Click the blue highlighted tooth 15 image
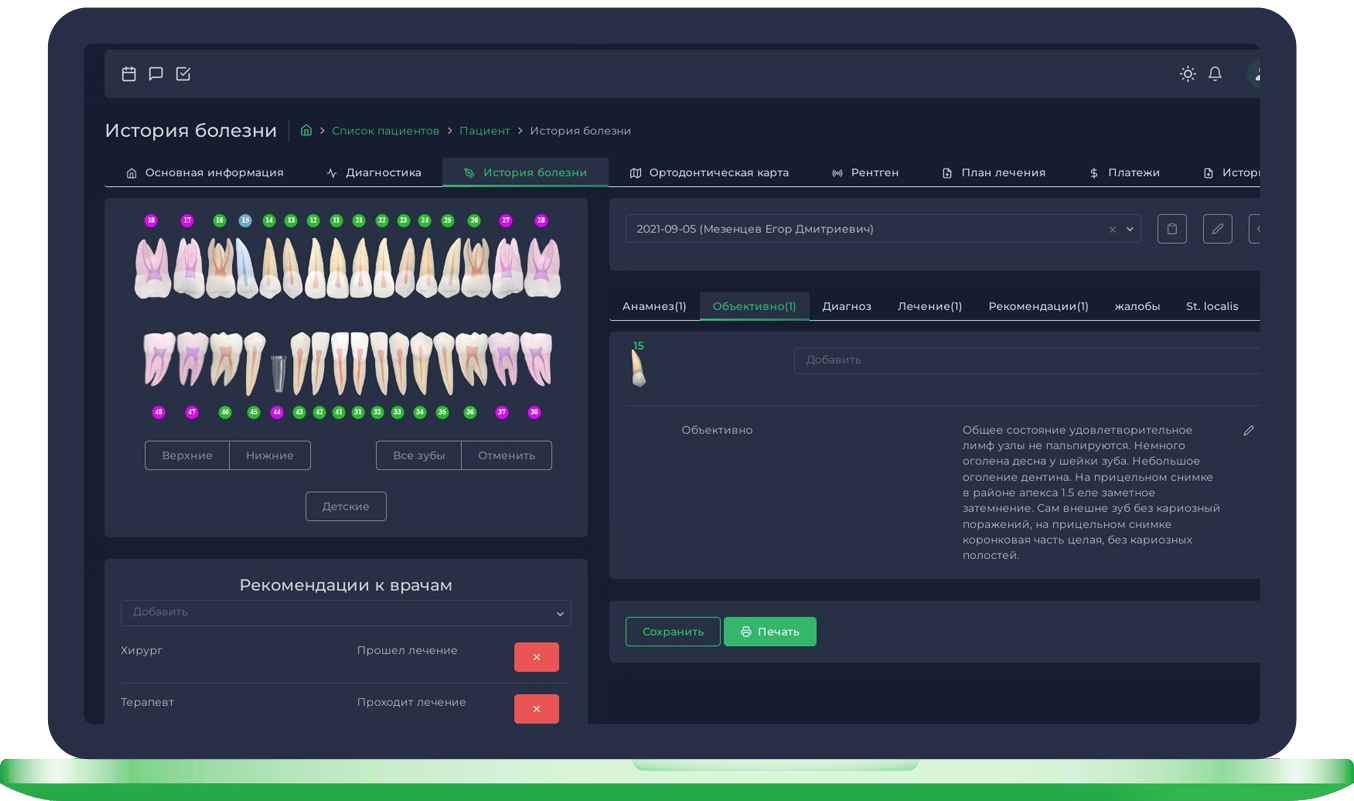1354x801 pixels. pyautogui.click(x=246, y=266)
